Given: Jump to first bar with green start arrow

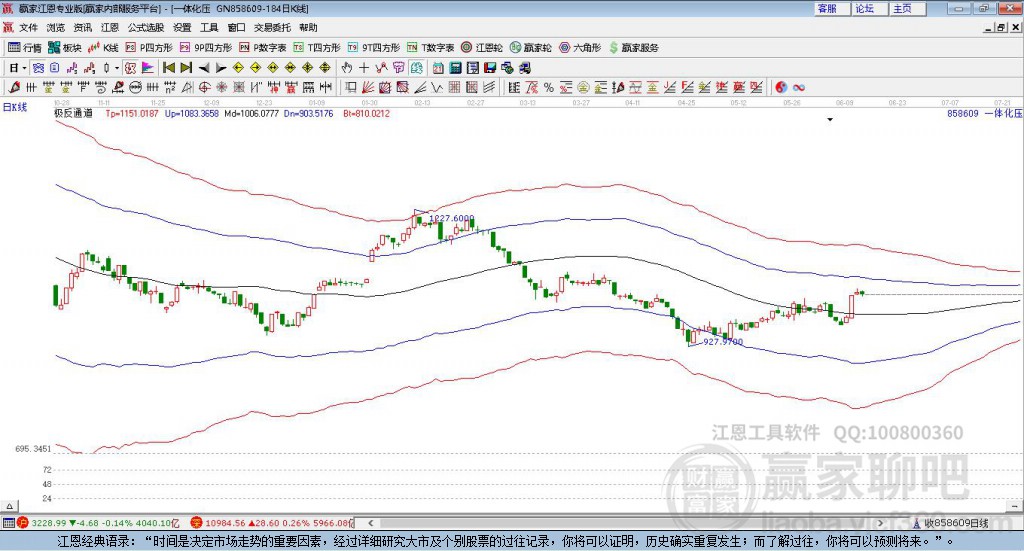Looking at the screenshot, I should (x=169, y=67).
